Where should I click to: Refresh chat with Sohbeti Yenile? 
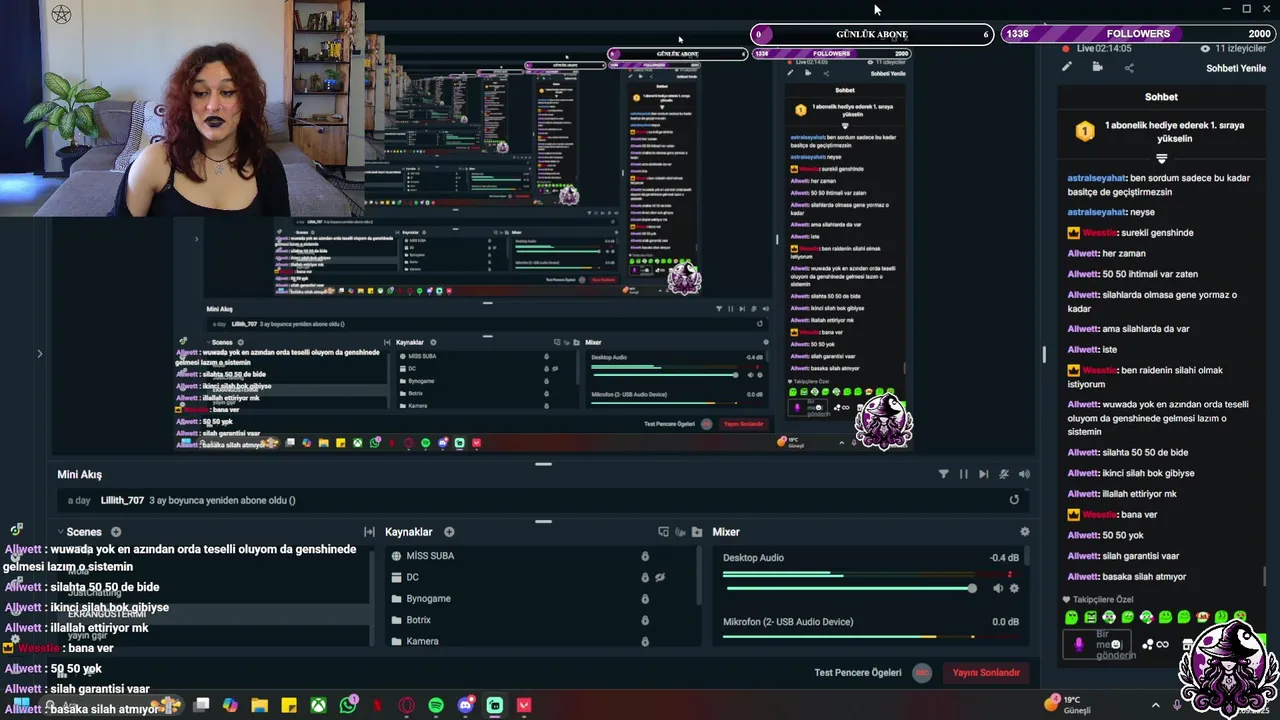[x=1236, y=68]
